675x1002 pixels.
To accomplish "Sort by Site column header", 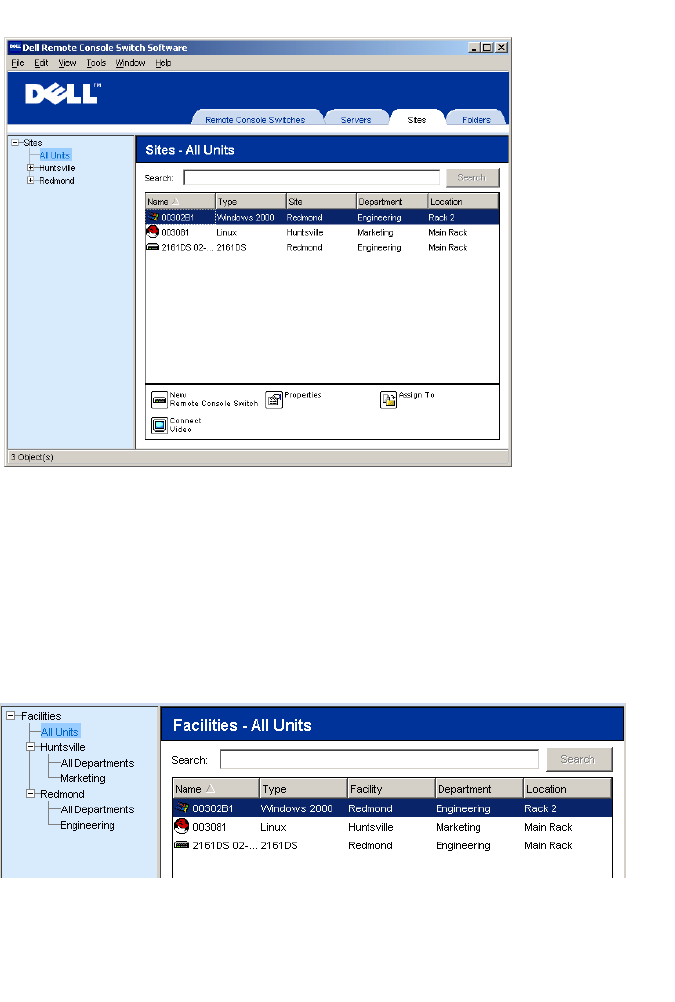I will (x=321, y=201).
